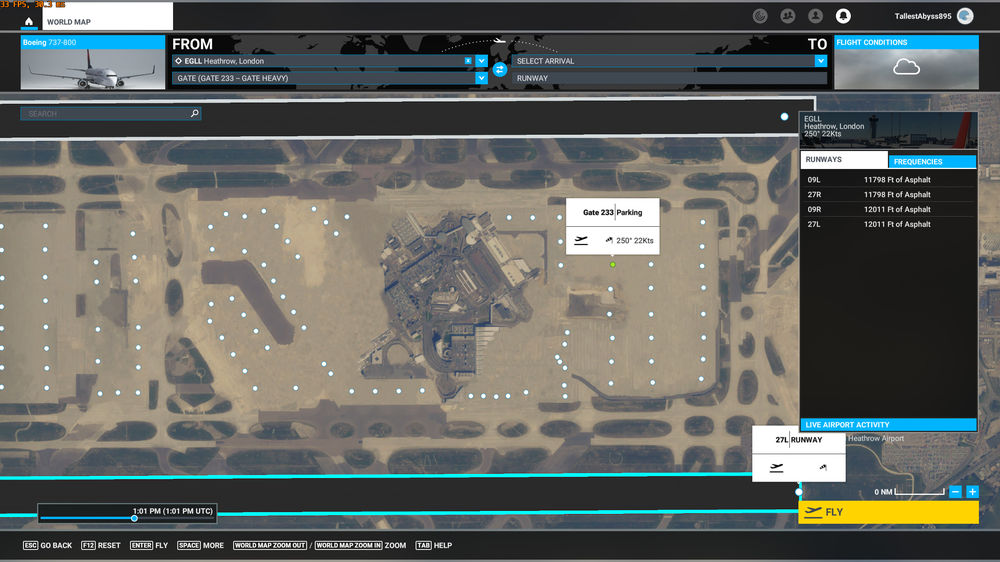Swap departure and arrival airports
Viewport: 1000px width, 562px height.
[x=500, y=69]
